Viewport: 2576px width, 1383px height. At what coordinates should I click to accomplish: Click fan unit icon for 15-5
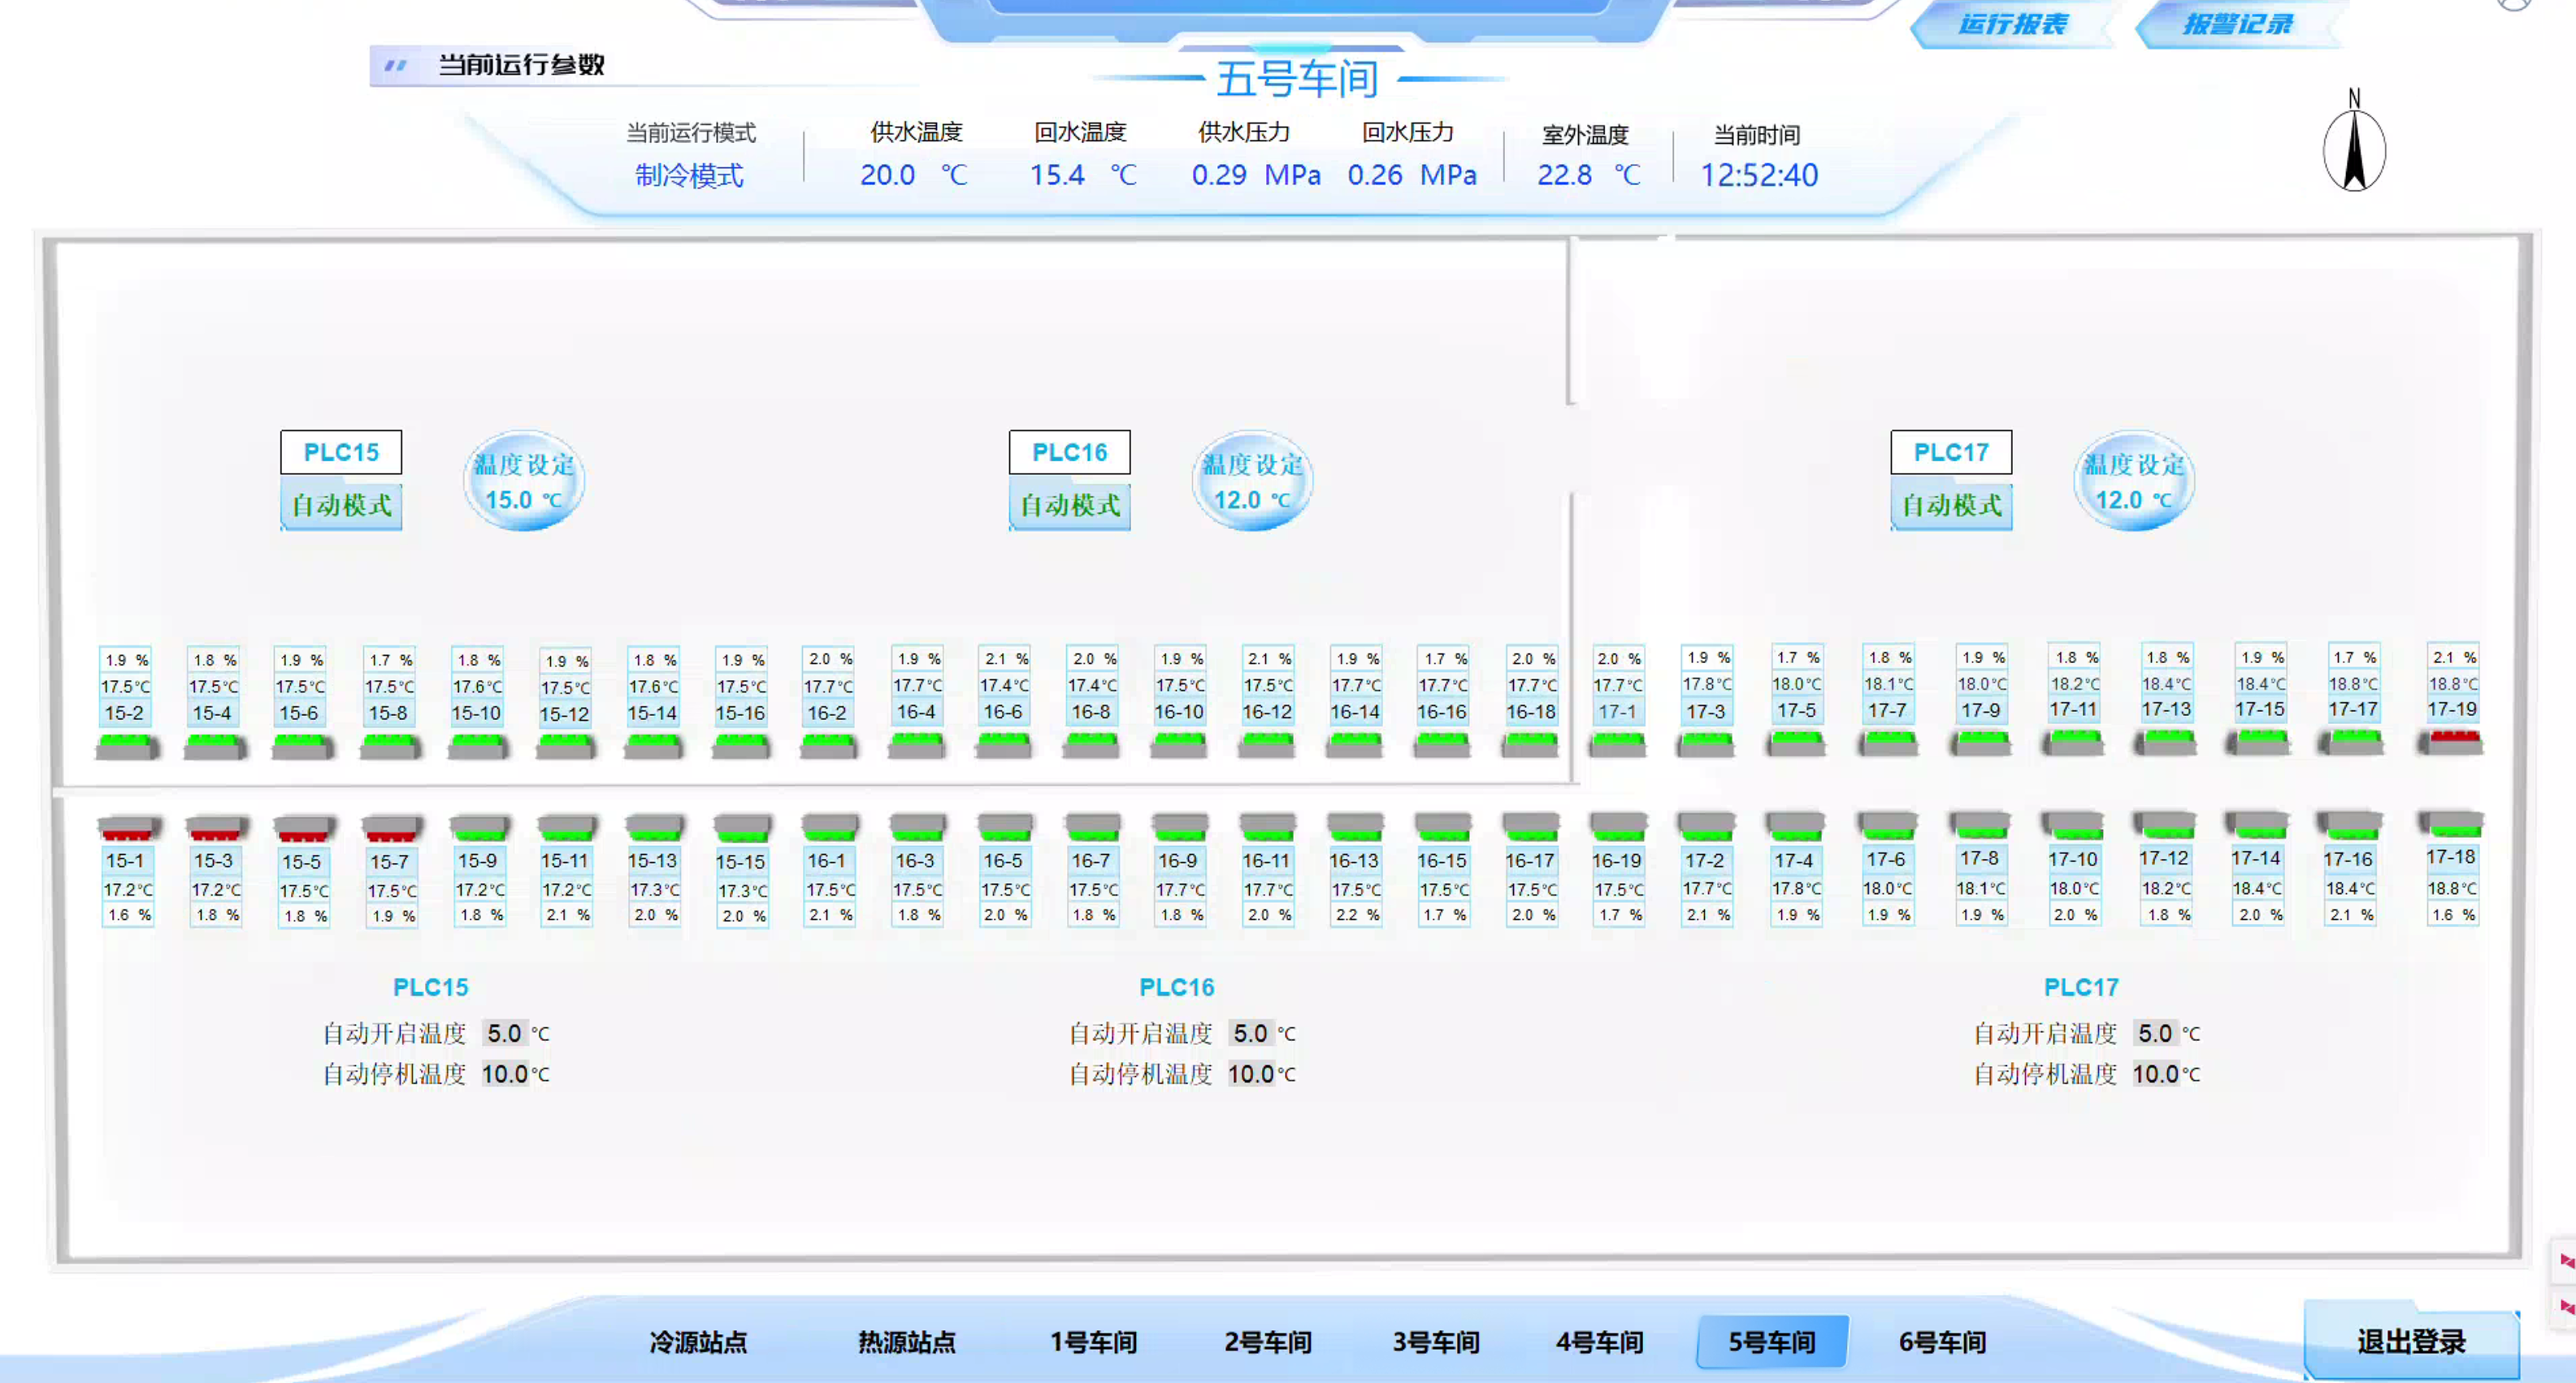pyautogui.click(x=303, y=828)
